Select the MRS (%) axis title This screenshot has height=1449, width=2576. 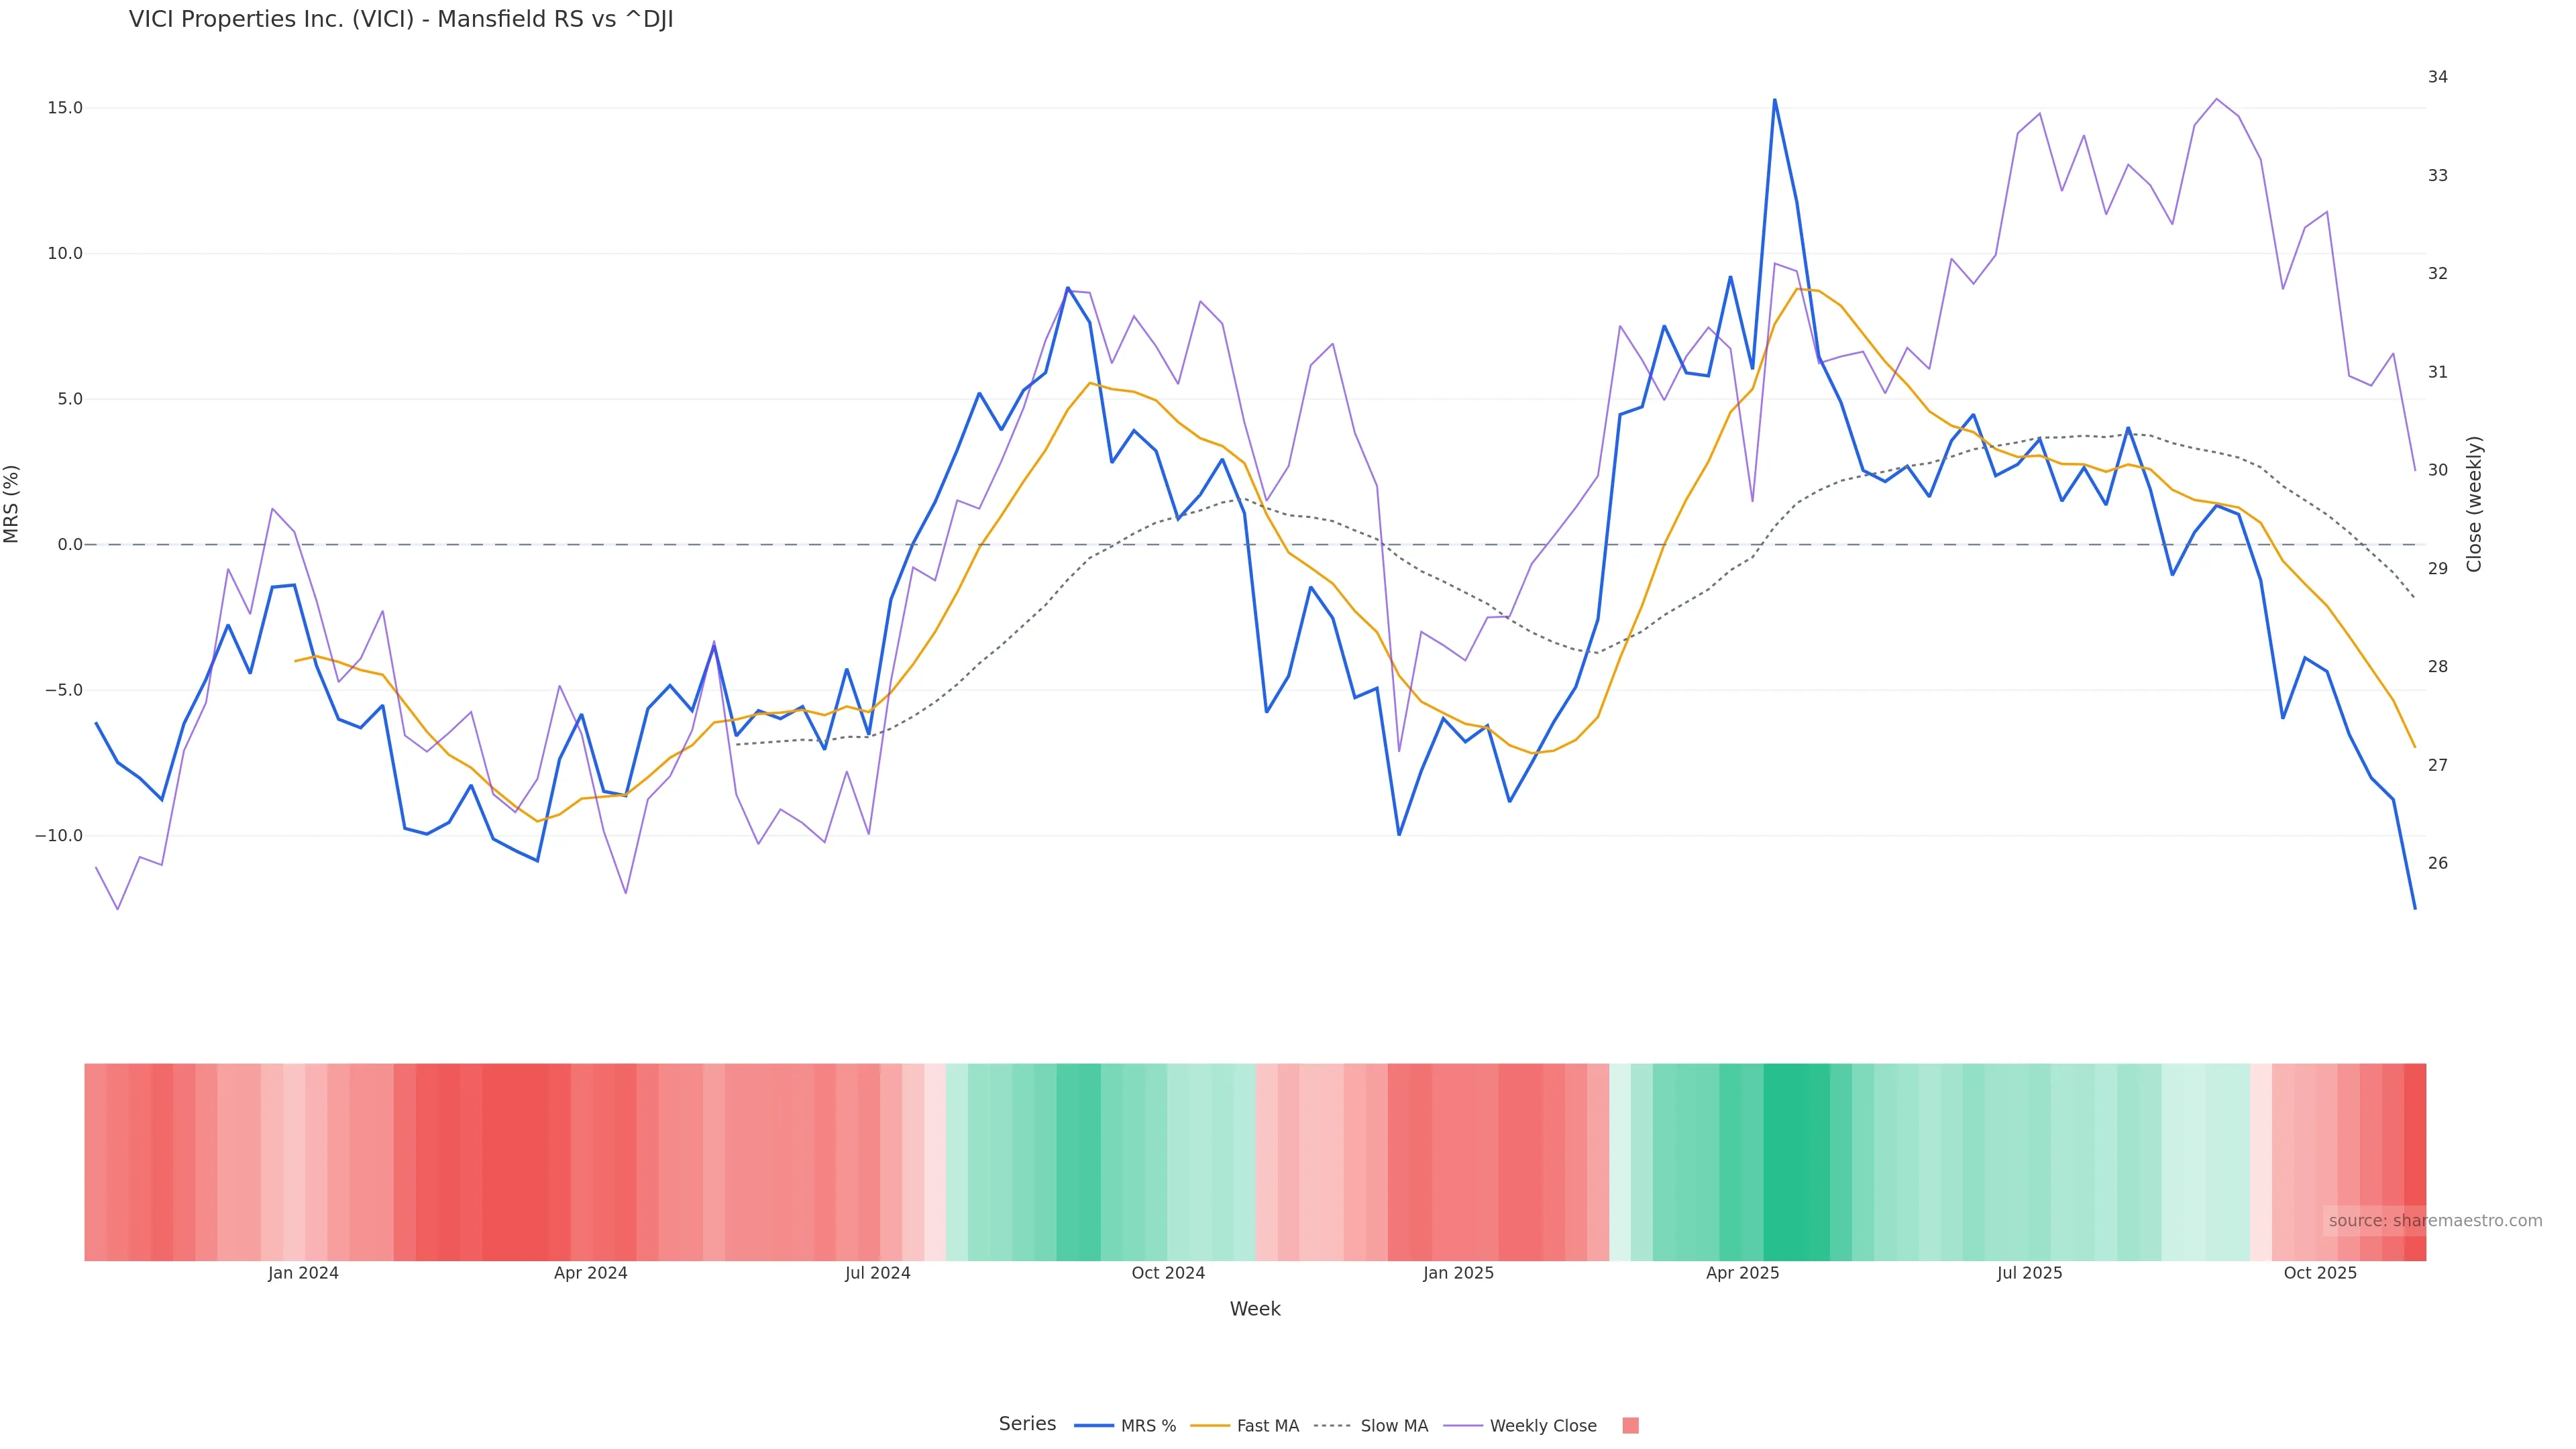coord(12,504)
